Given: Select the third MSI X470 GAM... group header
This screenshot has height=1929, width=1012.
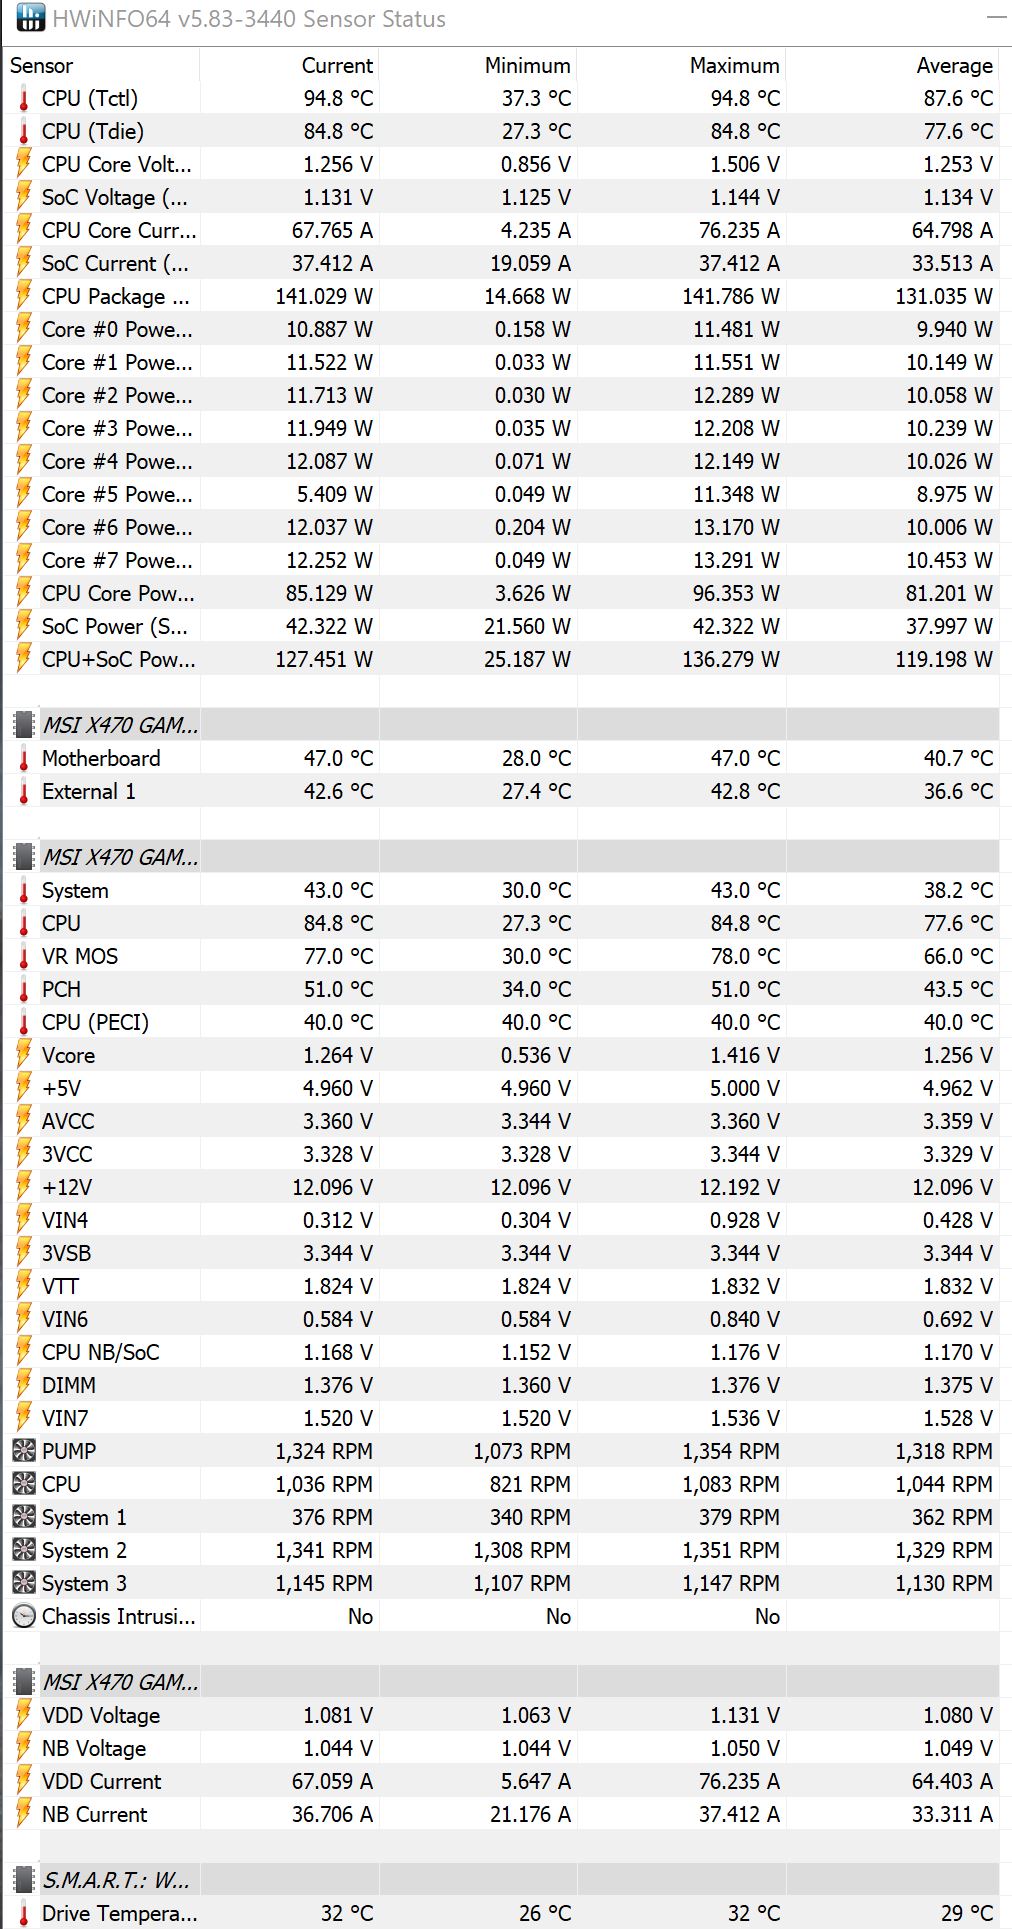Looking at the screenshot, I should 501,1682.
